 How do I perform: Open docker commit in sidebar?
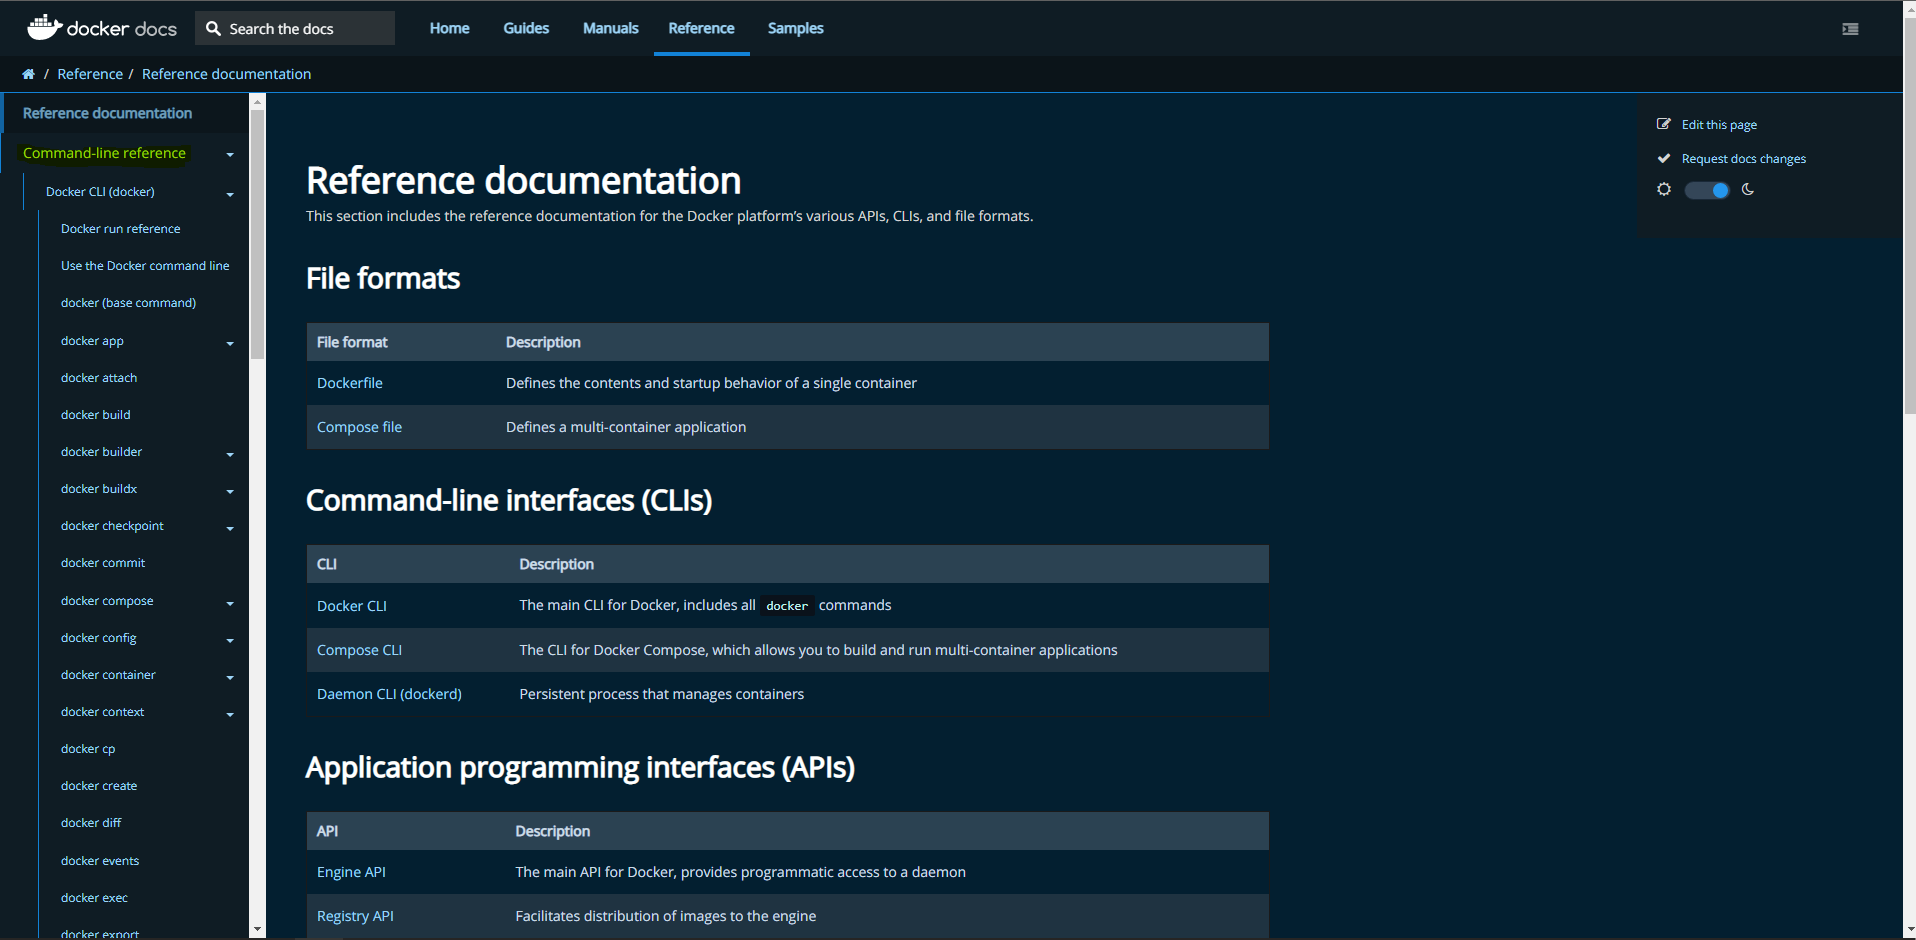tap(102, 563)
